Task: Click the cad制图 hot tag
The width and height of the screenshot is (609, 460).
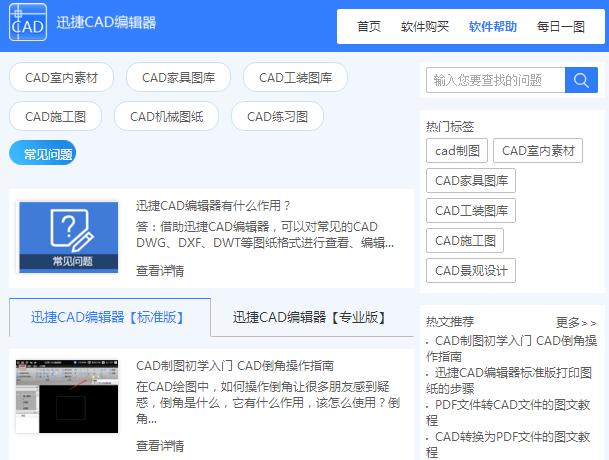Action: pos(457,150)
